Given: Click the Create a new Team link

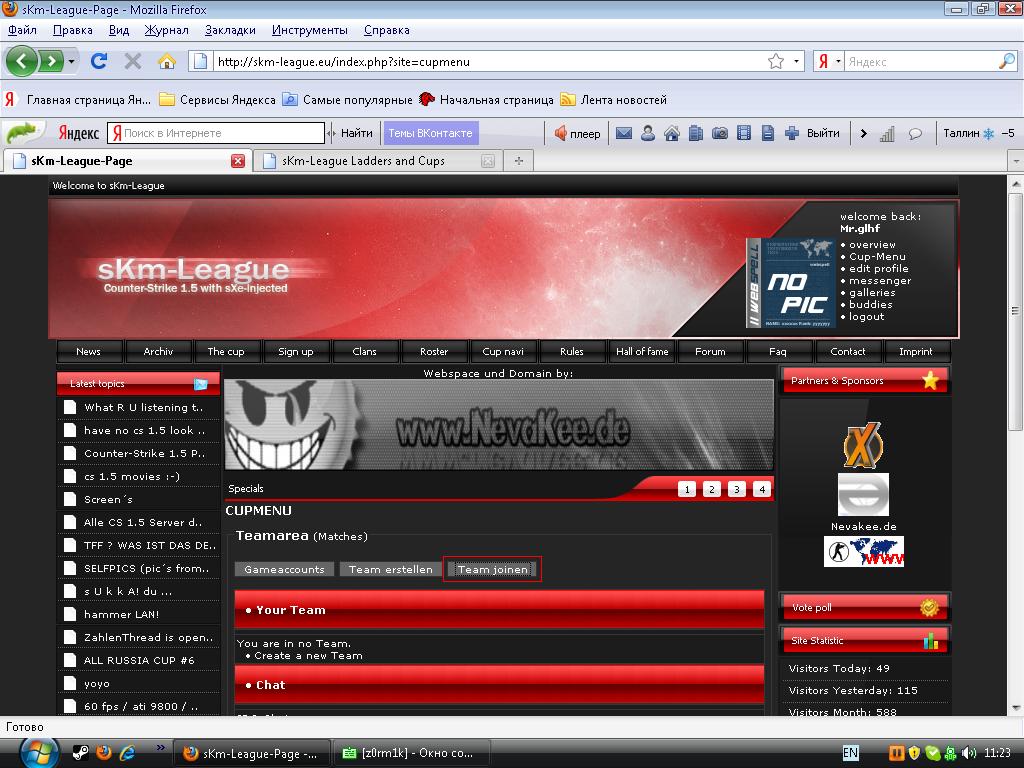Looking at the screenshot, I should [308, 656].
